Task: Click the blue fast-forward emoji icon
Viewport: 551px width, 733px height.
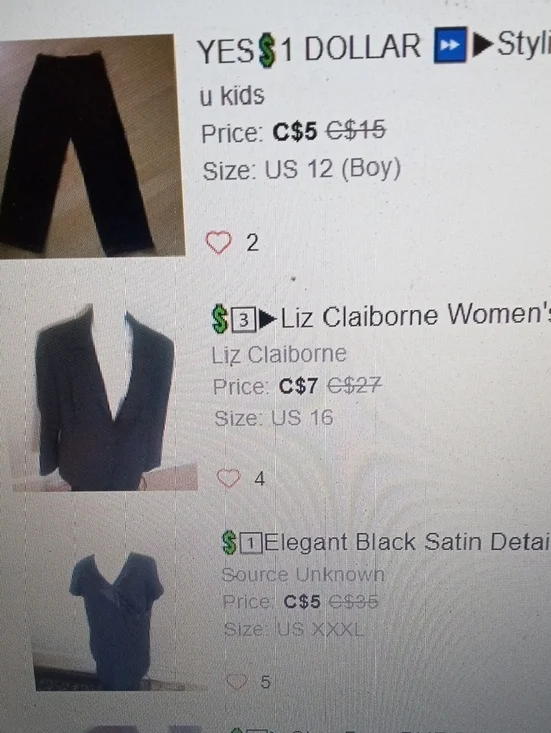Action: pos(450,45)
